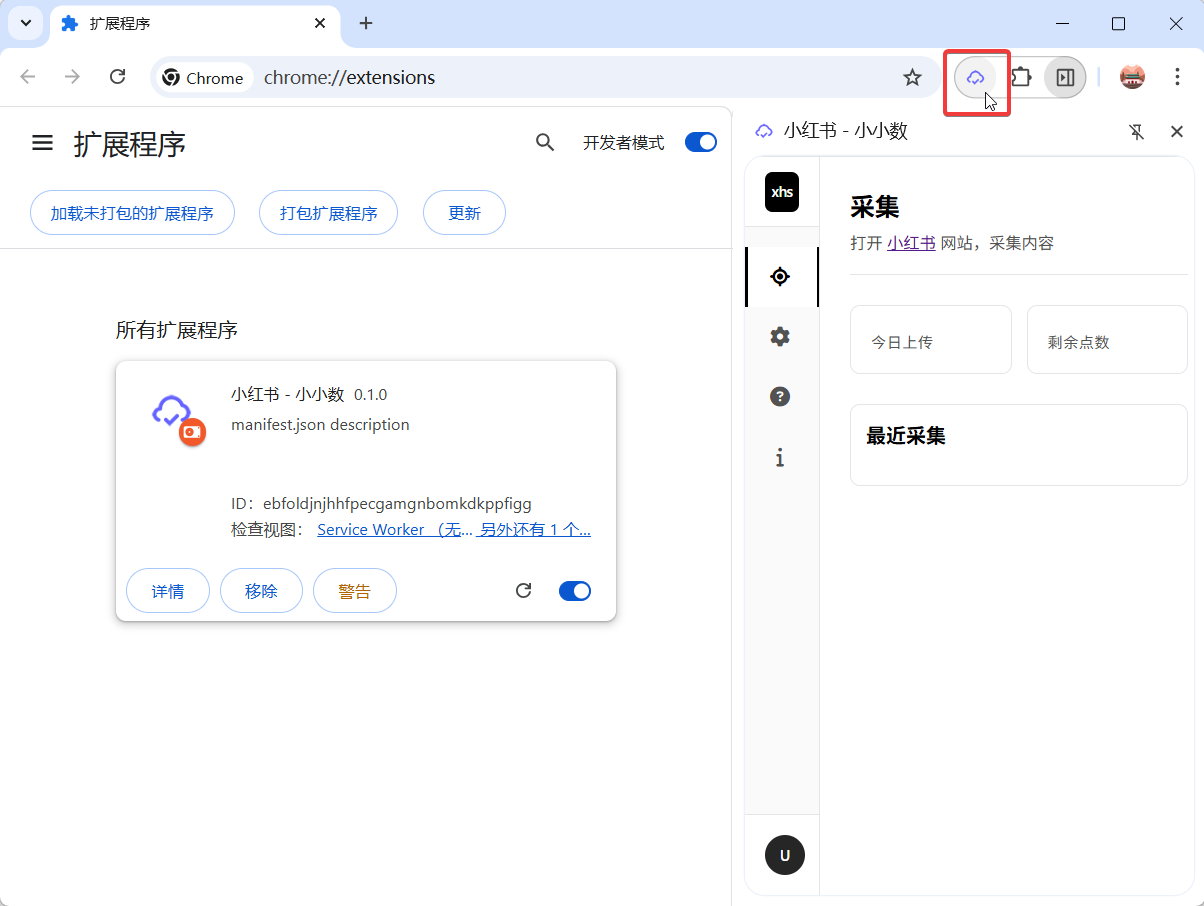Select the xhs icon in the panel sidebar

click(781, 192)
